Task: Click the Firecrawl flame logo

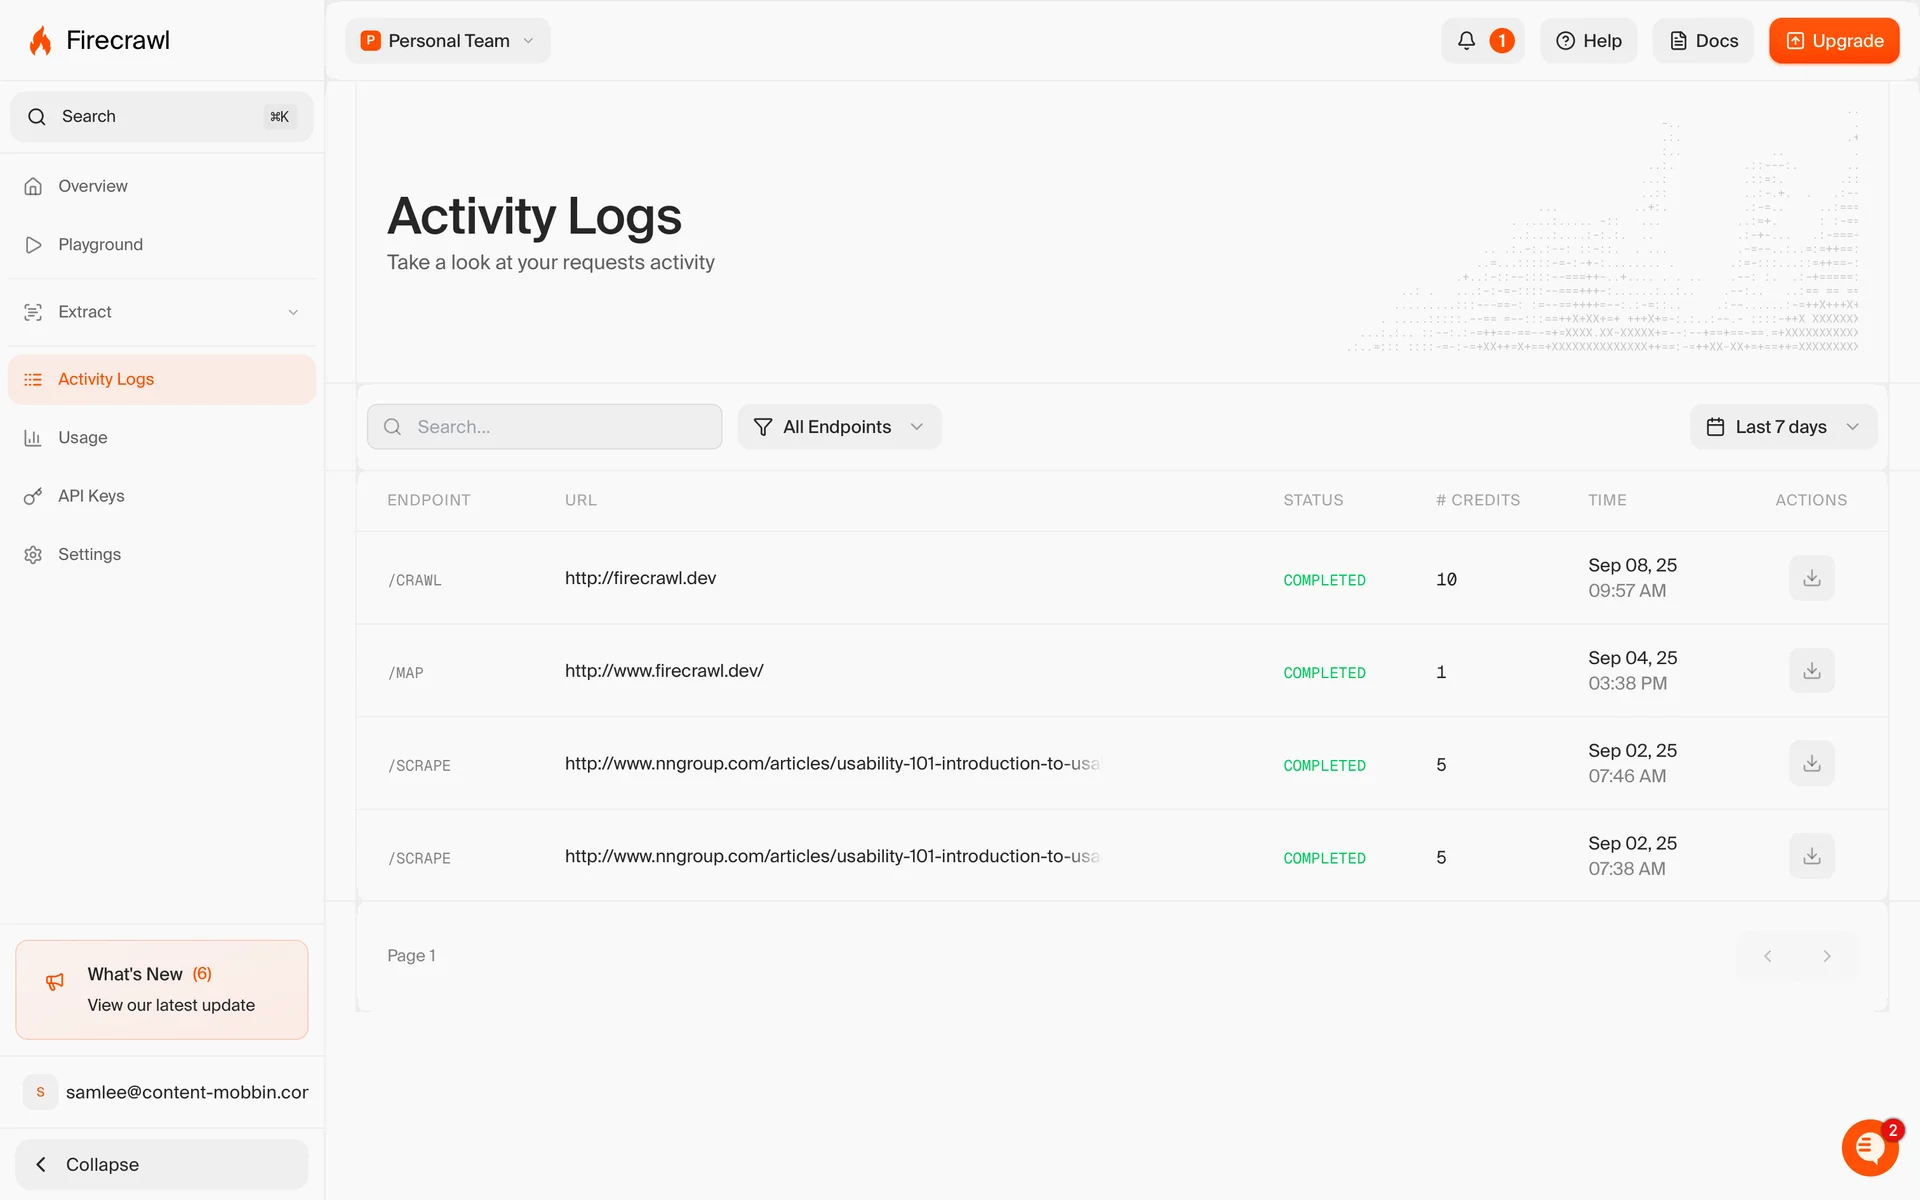Action: coord(40,41)
